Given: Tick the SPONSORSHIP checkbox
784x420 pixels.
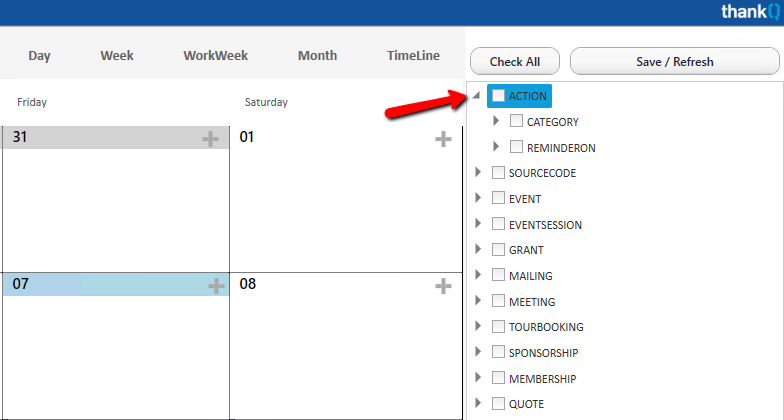Looking at the screenshot, I should [498, 352].
